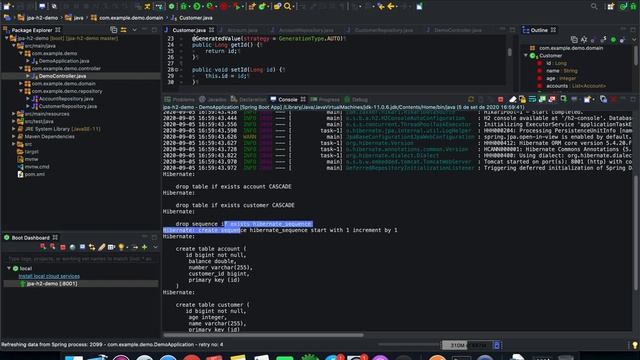Screen dimensions: 640x360
Task: Click the red stop circle icon in main toolbar
Action: [x=223, y=6]
